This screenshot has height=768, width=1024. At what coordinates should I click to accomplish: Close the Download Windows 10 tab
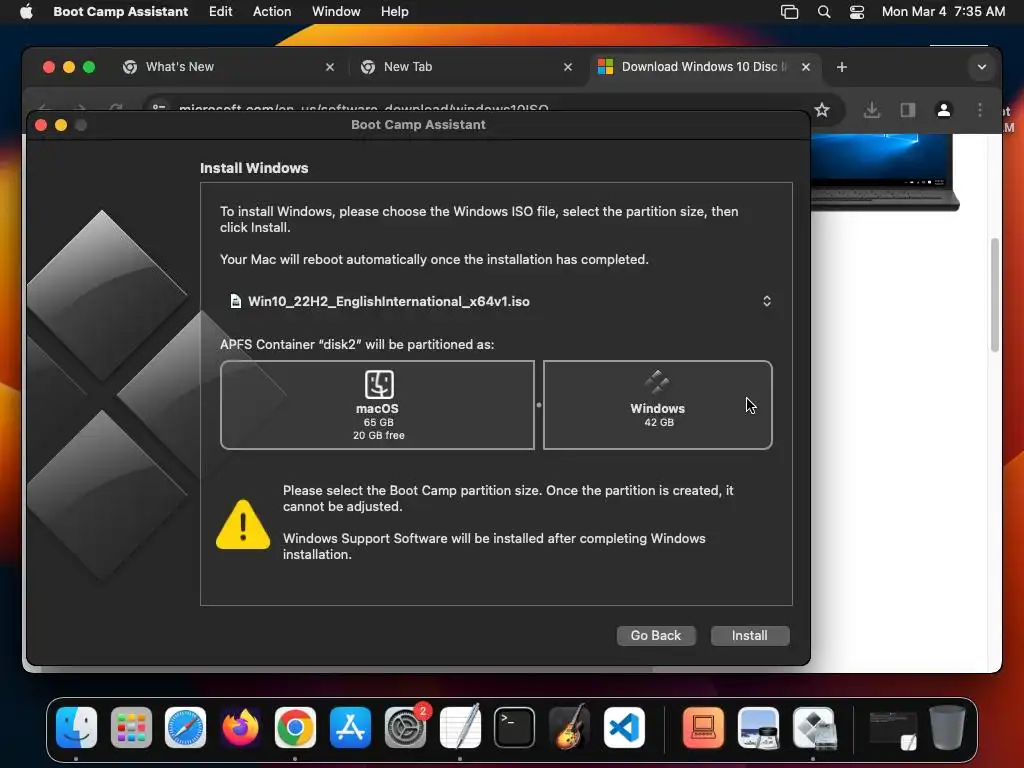pos(806,67)
